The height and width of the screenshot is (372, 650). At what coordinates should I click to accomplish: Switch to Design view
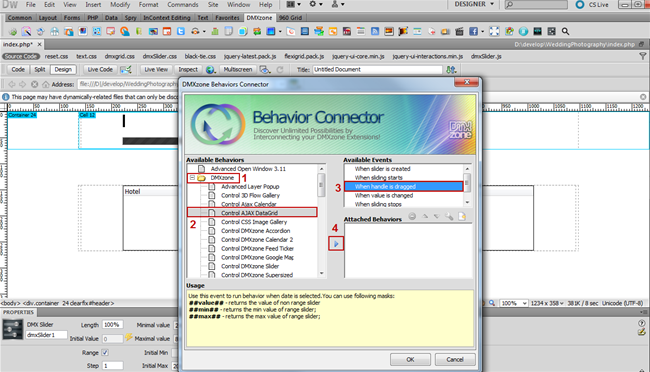coord(63,70)
